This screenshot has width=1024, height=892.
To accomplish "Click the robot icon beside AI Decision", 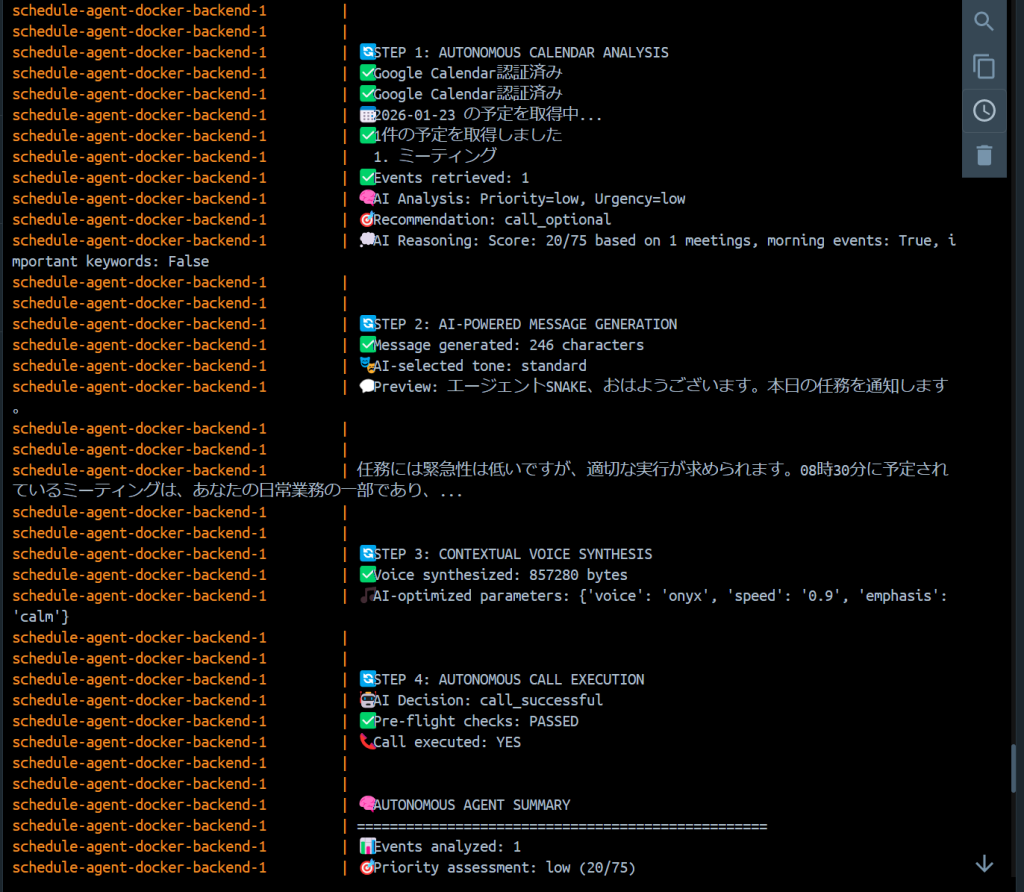I will pyautogui.click(x=366, y=700).
